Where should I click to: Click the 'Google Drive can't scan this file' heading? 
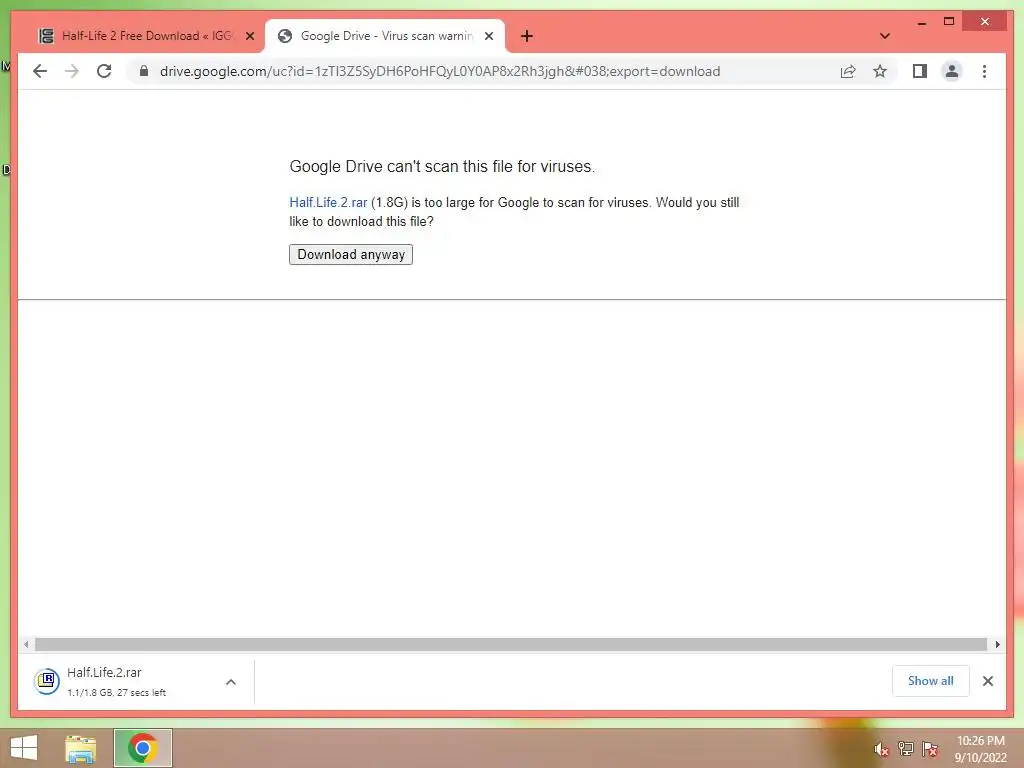tap(442, 167)
